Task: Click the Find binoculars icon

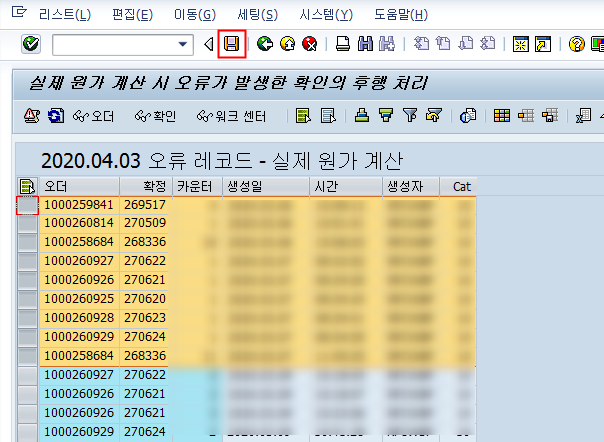Action: pyautogui.click(x=365, y=44)
